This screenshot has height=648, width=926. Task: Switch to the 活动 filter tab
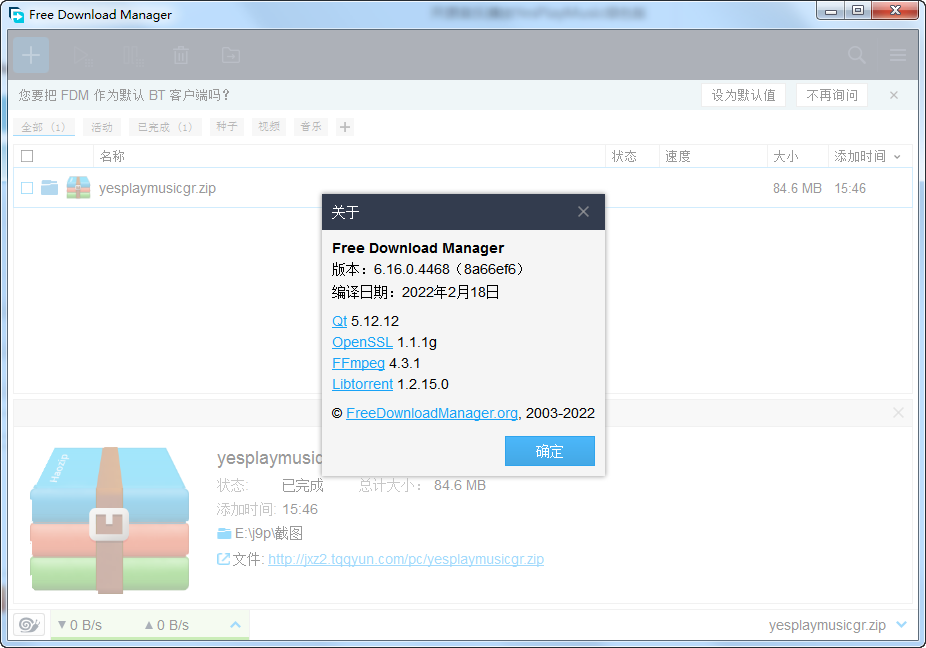coord(102,127)
